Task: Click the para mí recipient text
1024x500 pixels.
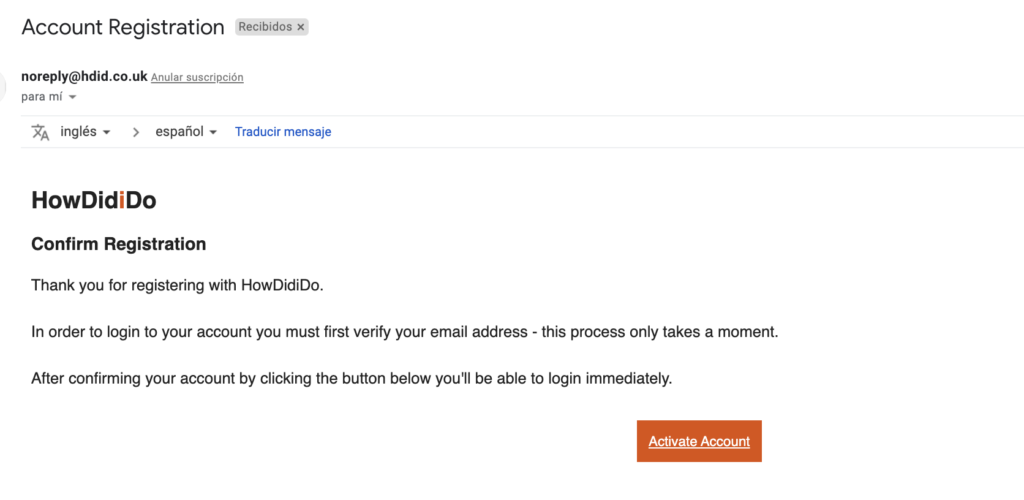Action: point(42,97)
